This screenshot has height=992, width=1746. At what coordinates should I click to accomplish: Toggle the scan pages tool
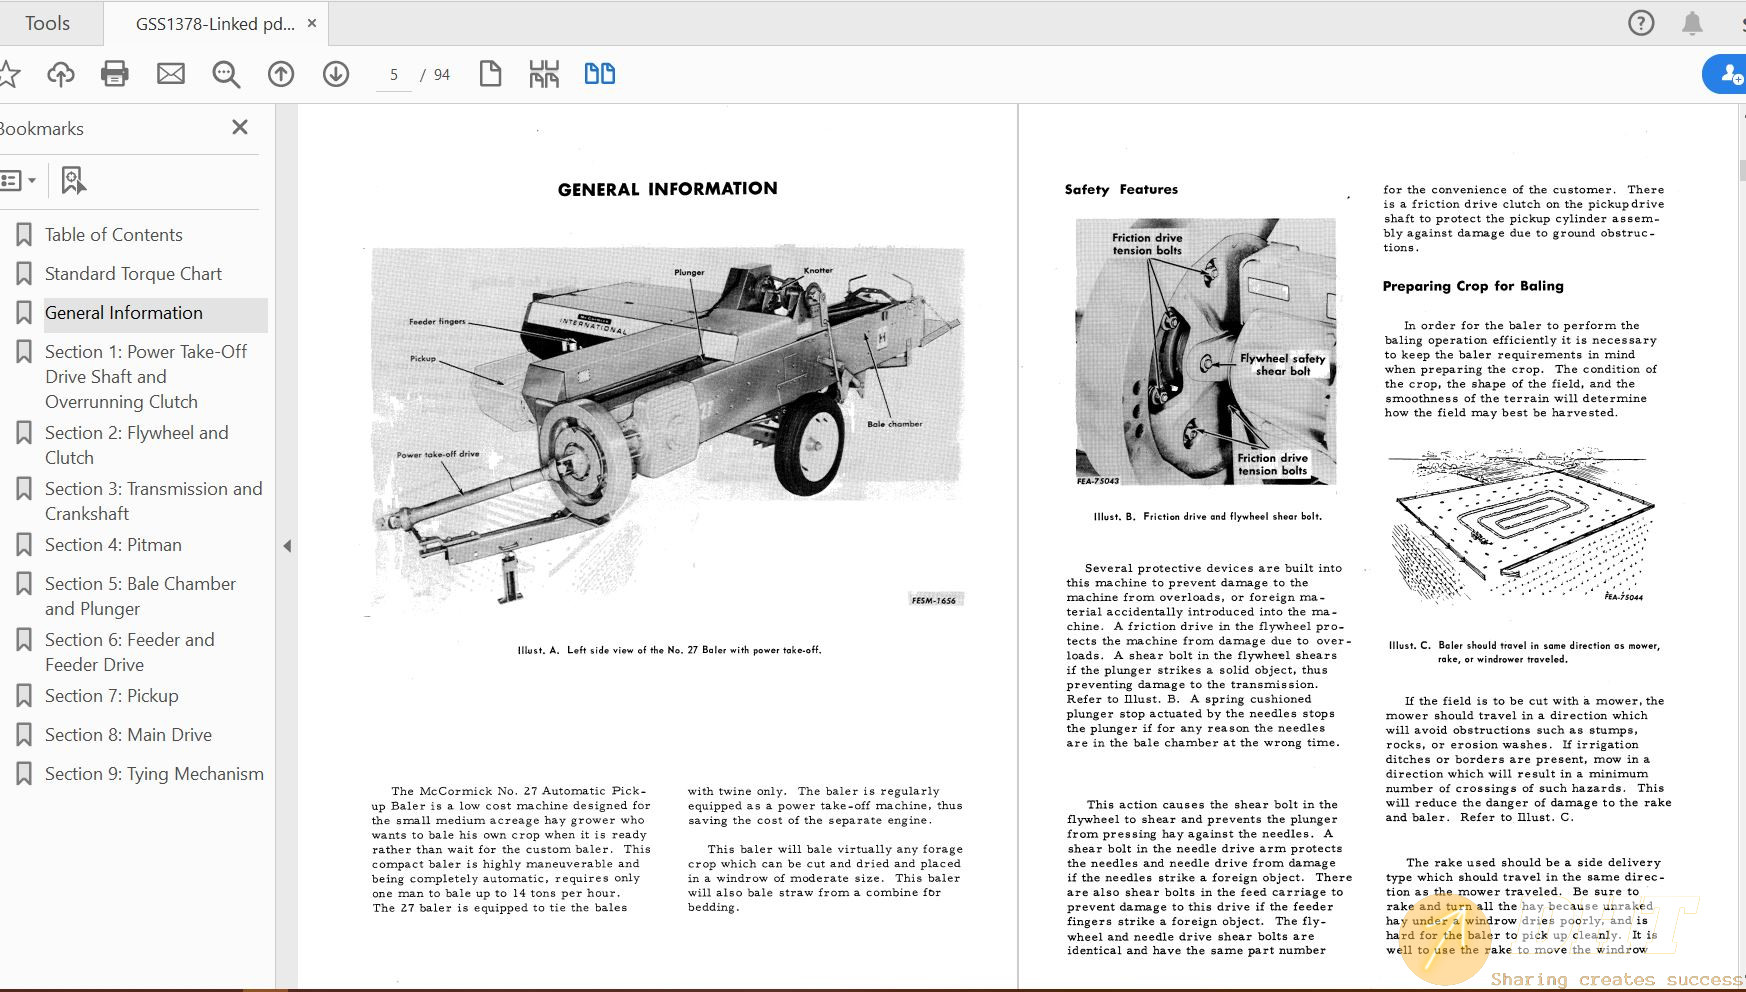coord(544,74)
